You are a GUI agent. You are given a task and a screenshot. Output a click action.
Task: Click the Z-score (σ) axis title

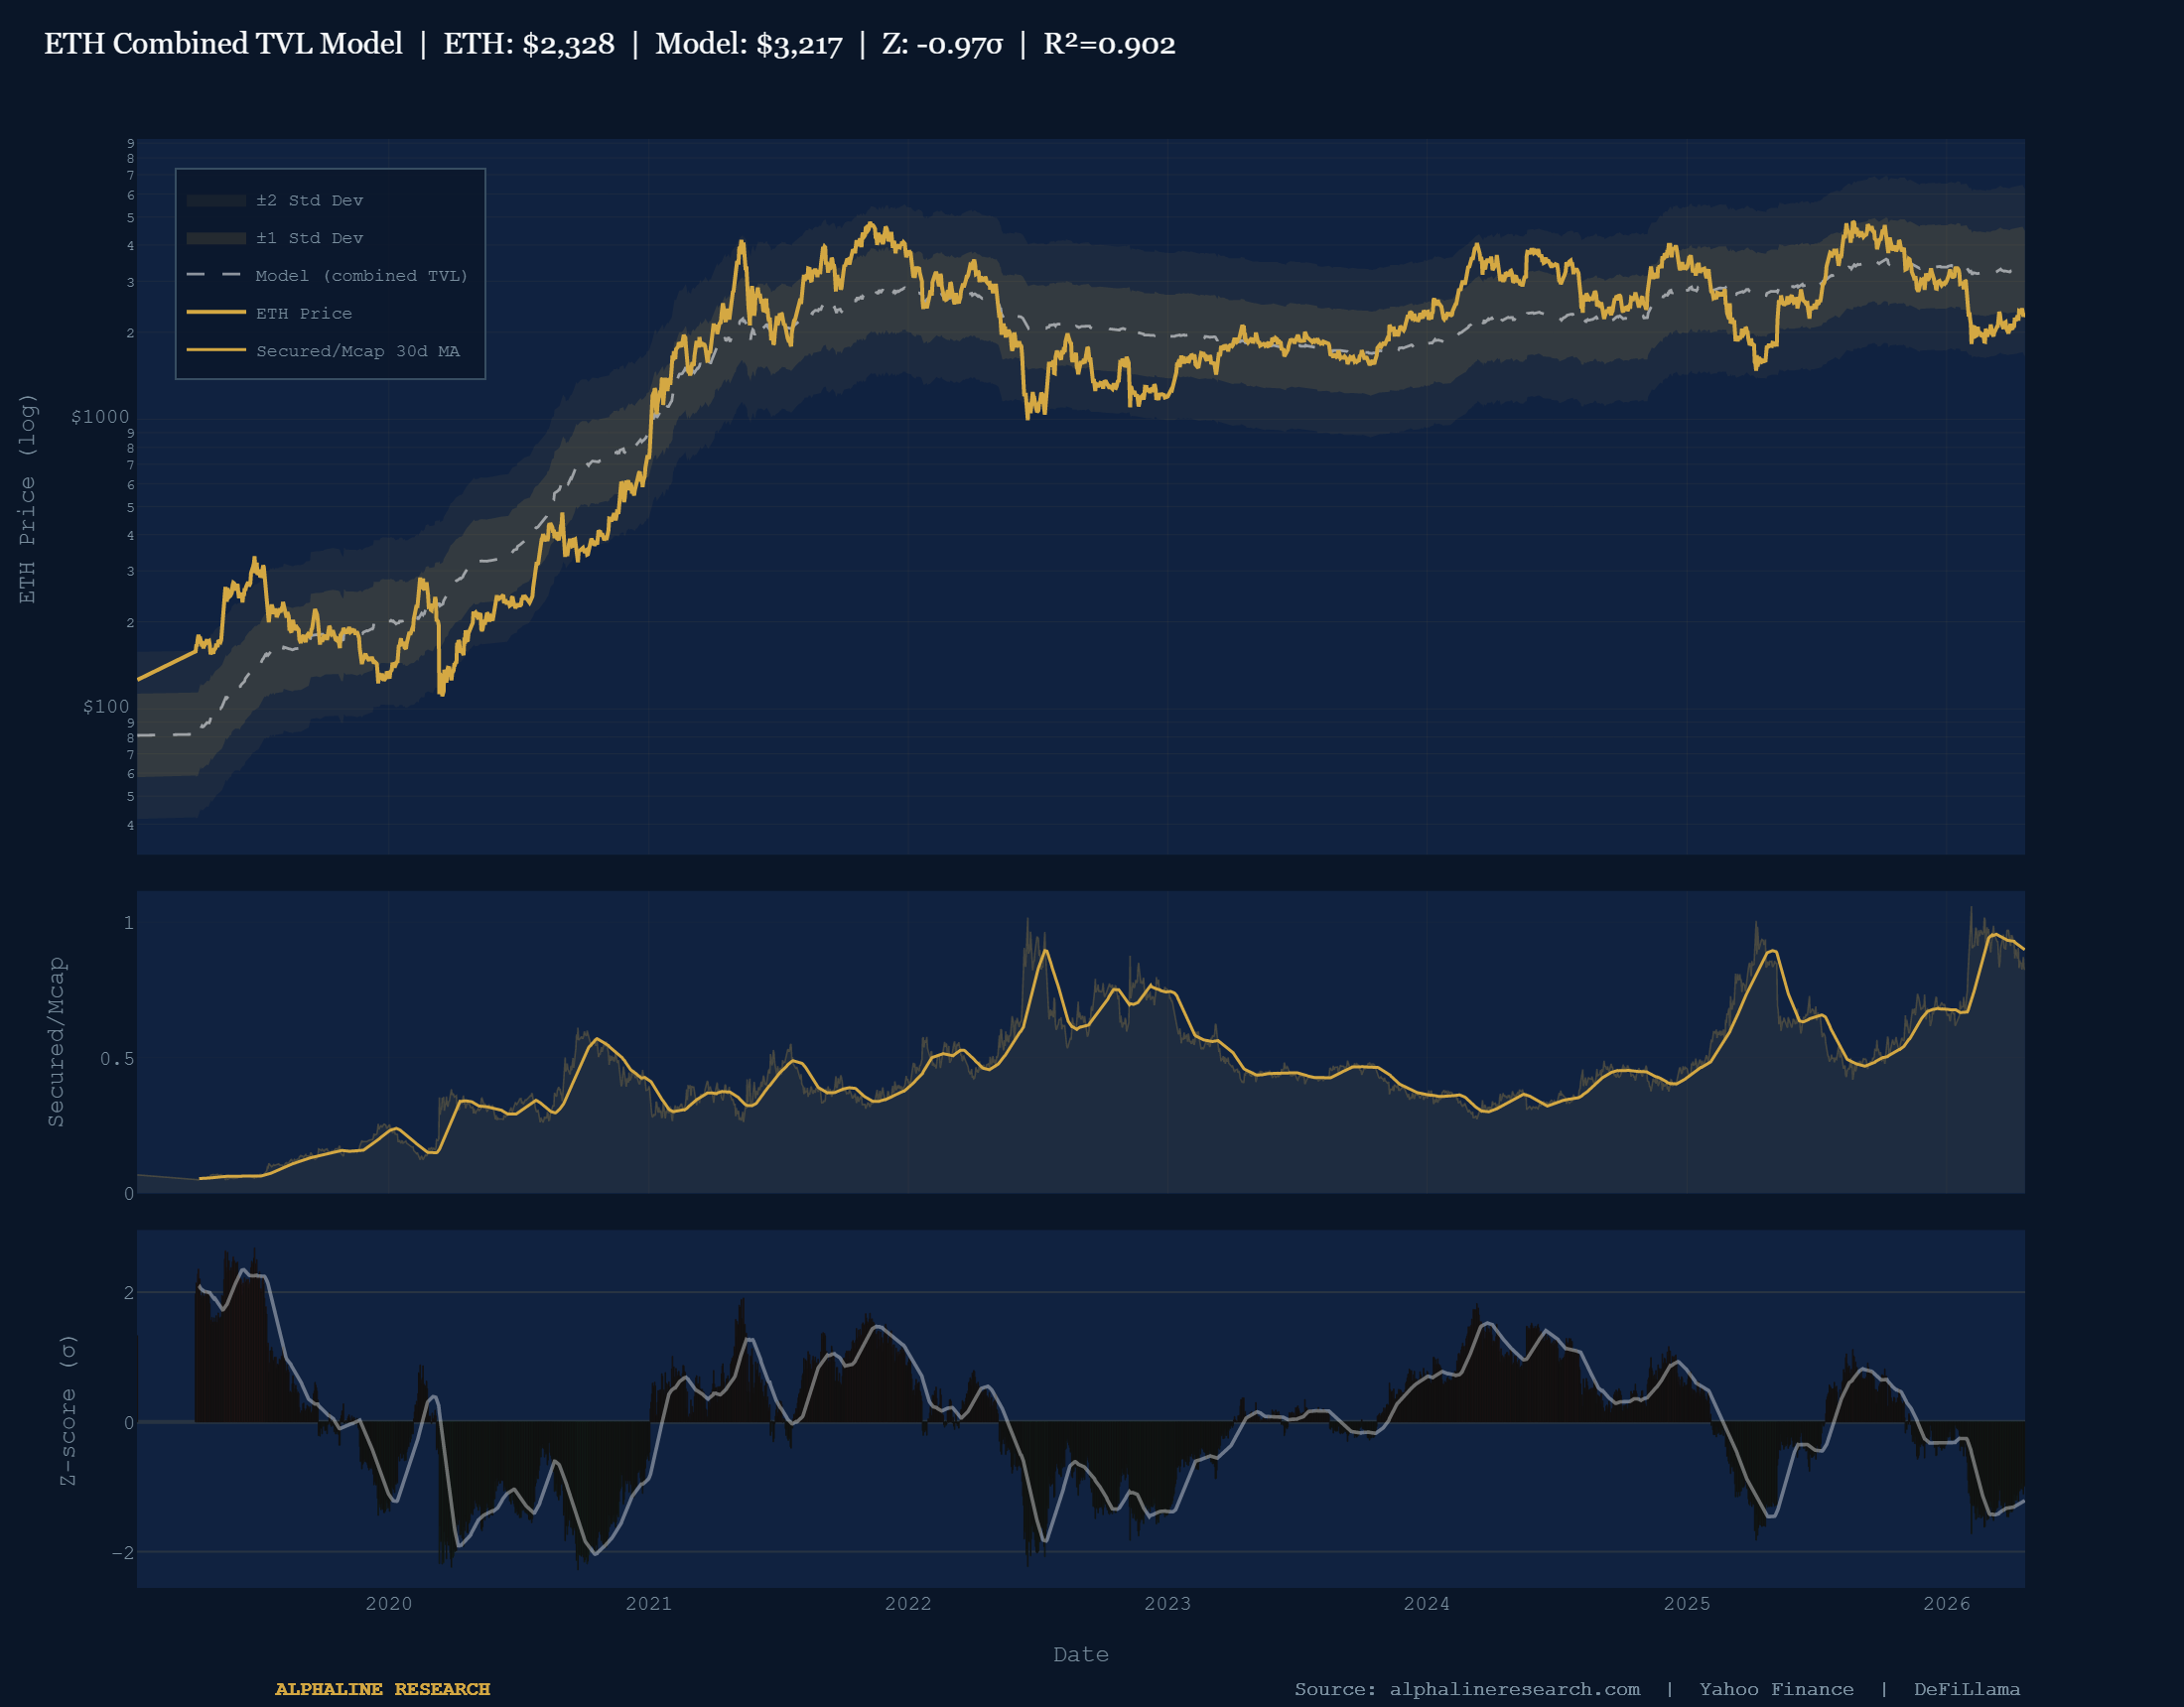(x=67, y=1409)
